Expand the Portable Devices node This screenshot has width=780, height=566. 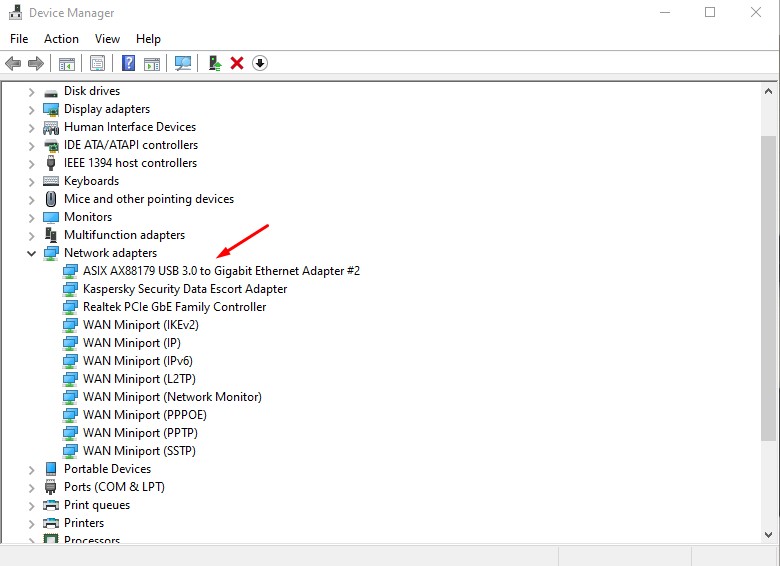(x=31, y=470)
